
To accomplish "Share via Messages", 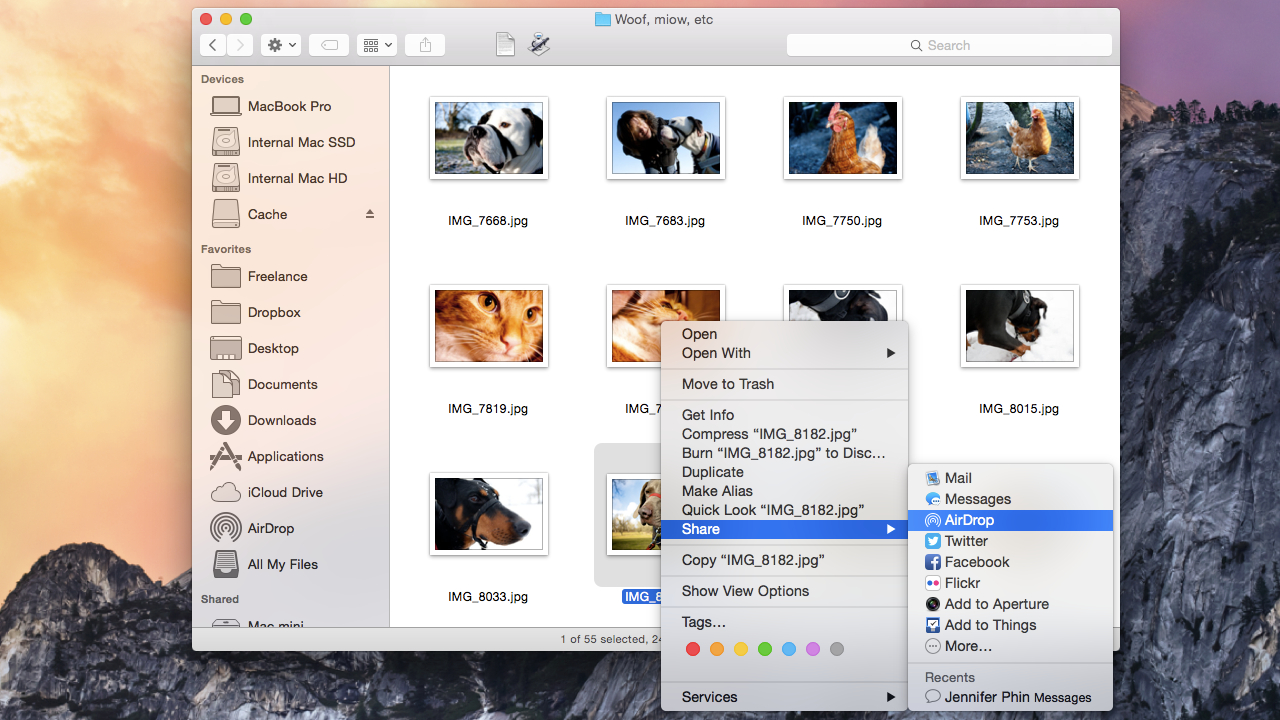I will 1010,499.
